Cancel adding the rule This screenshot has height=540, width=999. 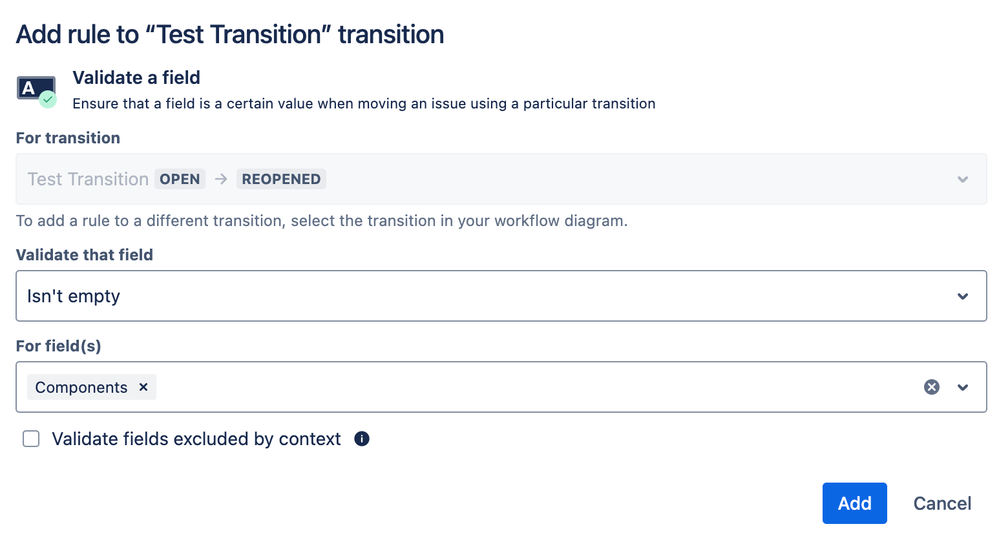click(x=942, y=503)
